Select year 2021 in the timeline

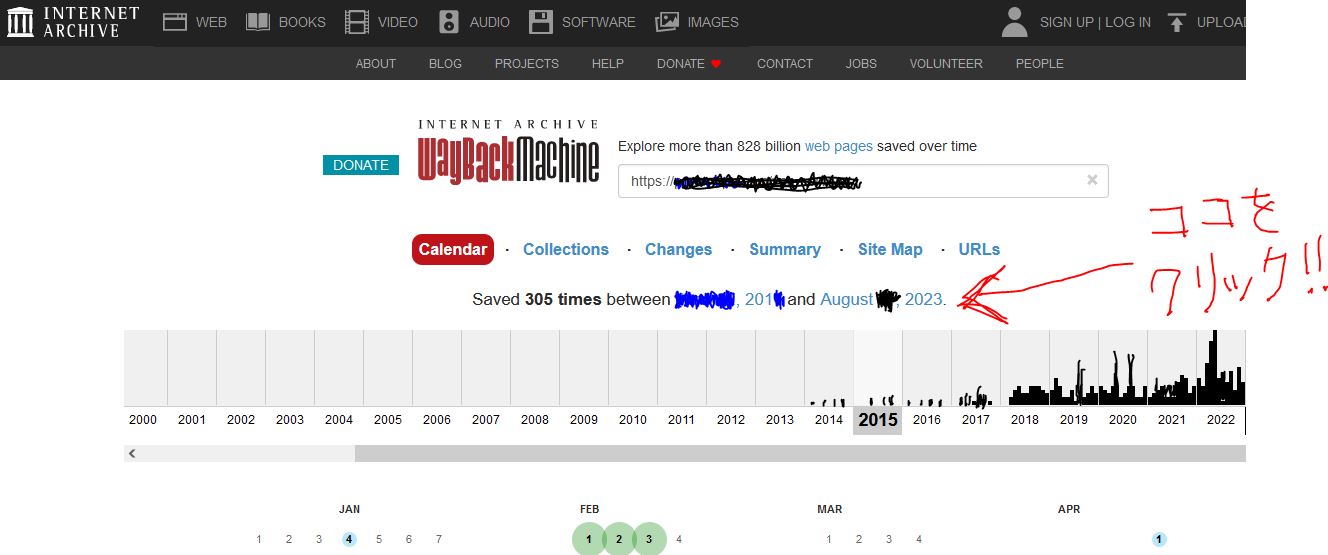[x=1172, y=420]
